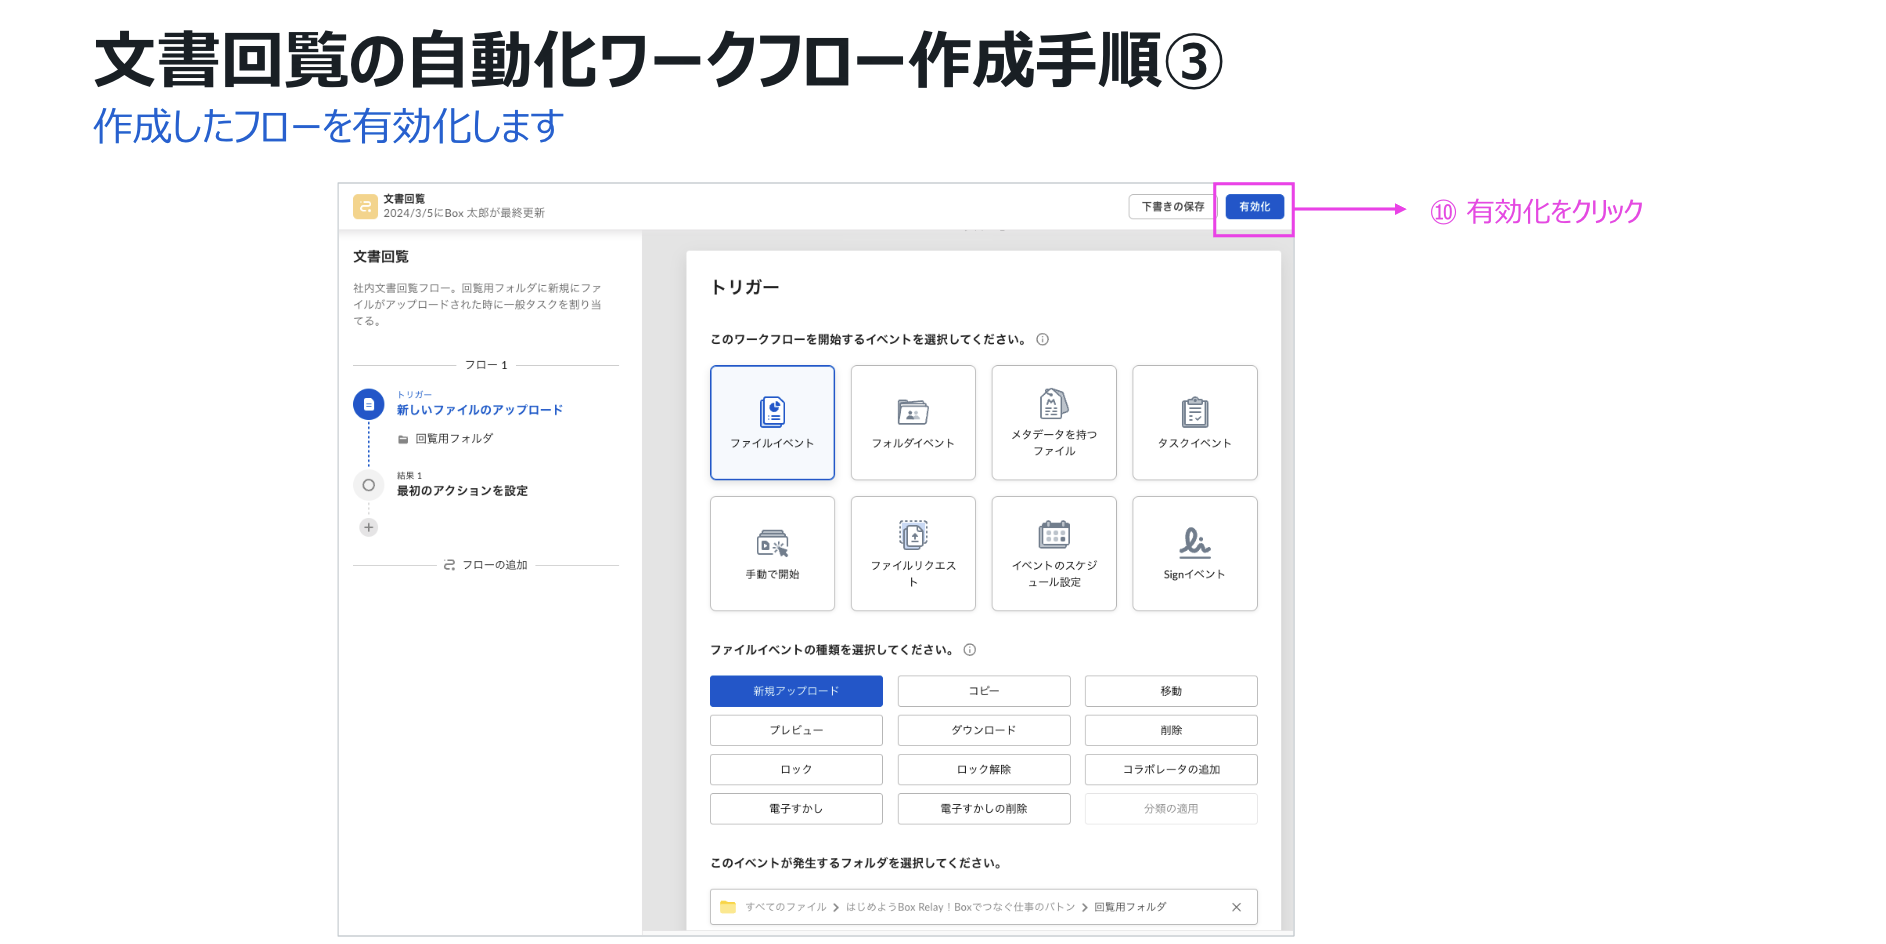Select the タスクイベント trigger icon
This screenshot has height=944, width=1886.
1194,412
